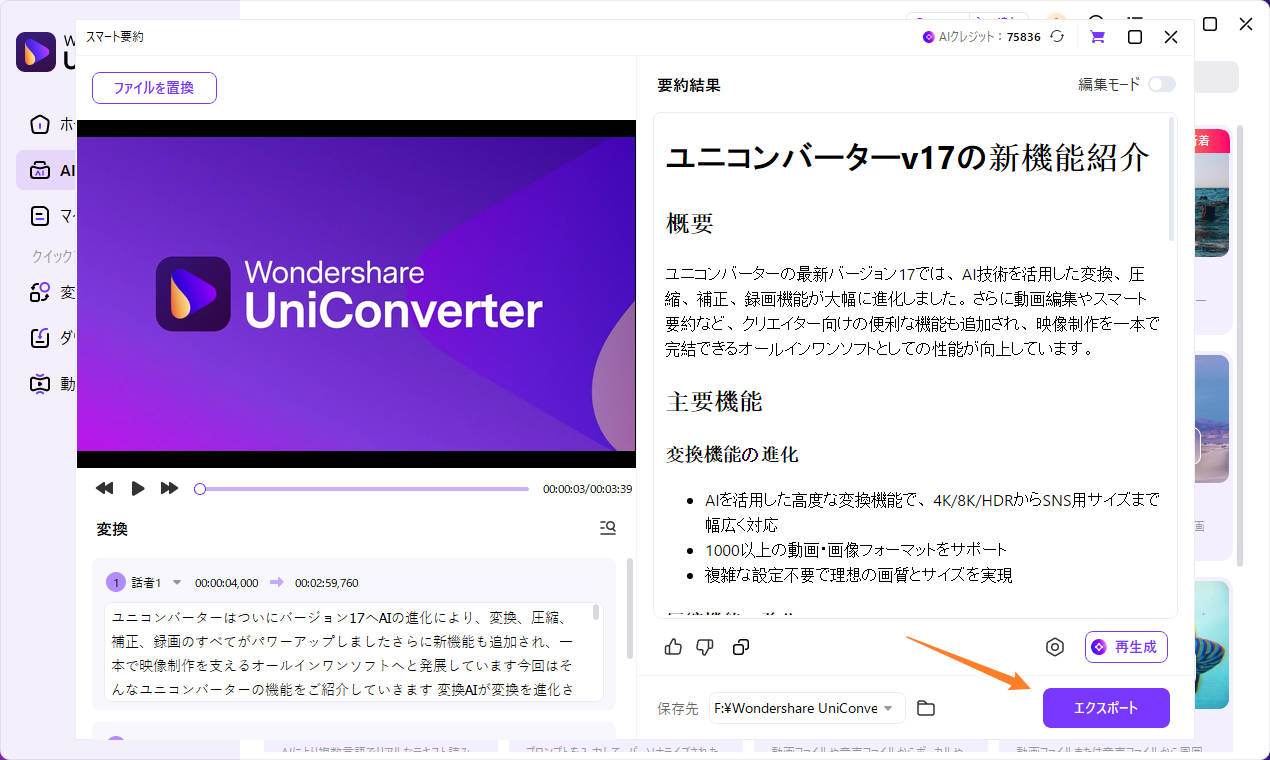Enable the 編集モード toggle
The height and width of the screenshot is (760, 1270).
[x=1161, y=85]
